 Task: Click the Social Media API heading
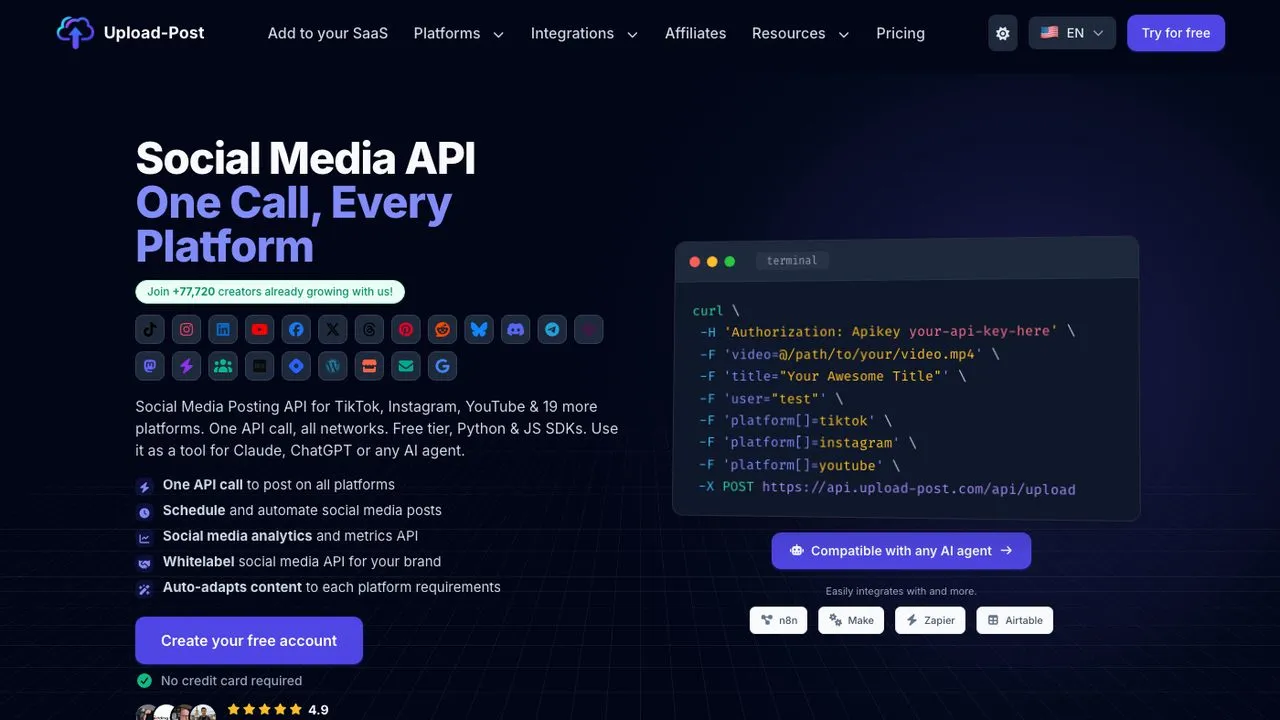tap(306, 158)
